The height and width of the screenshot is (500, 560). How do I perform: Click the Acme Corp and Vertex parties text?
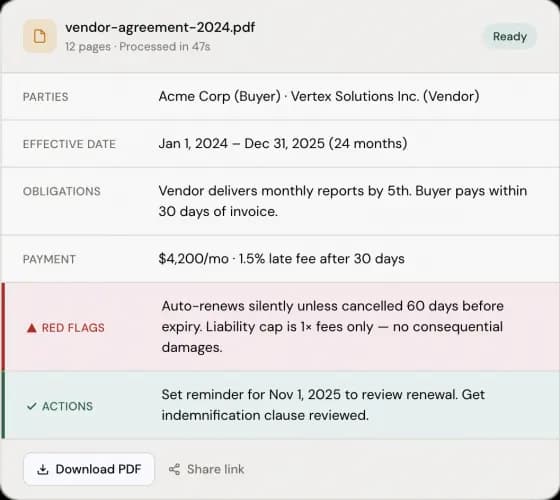pos(319,96)
